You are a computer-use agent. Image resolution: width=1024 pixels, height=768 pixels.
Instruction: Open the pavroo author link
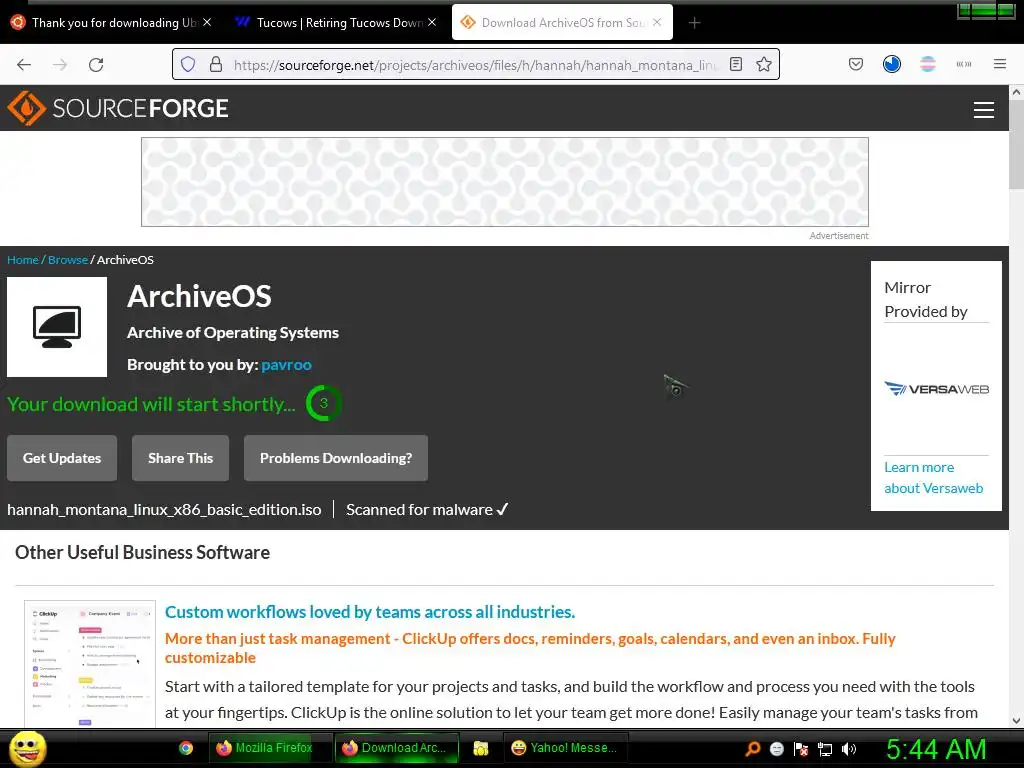point(286,364)
